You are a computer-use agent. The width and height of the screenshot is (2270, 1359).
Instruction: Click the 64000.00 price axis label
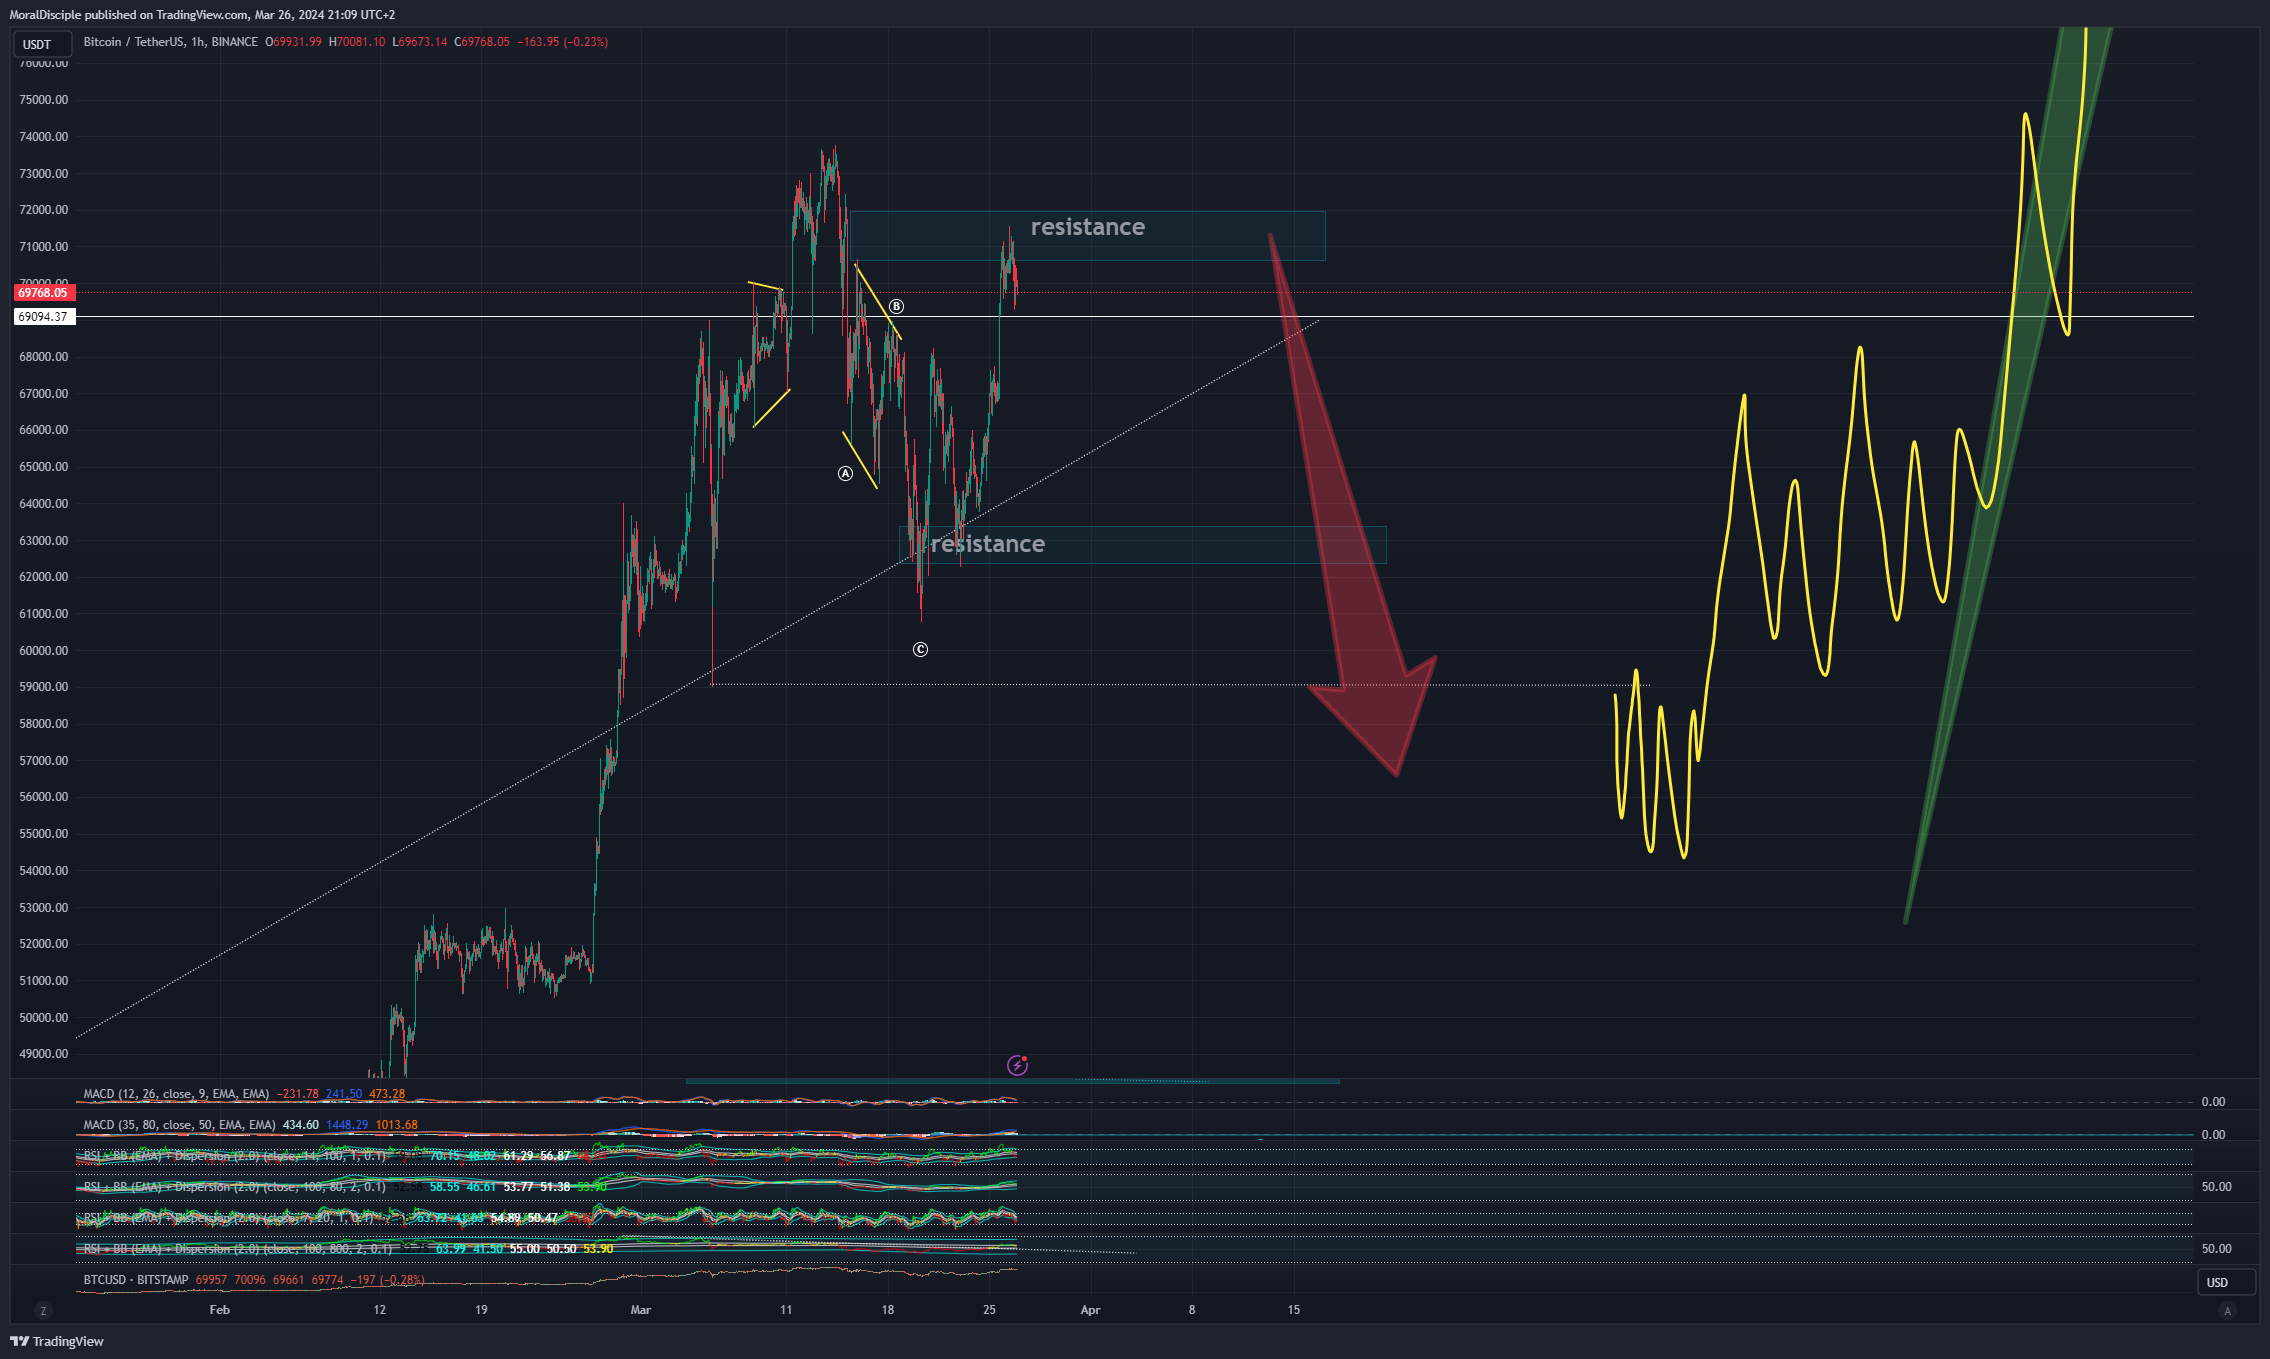point(44,504)
